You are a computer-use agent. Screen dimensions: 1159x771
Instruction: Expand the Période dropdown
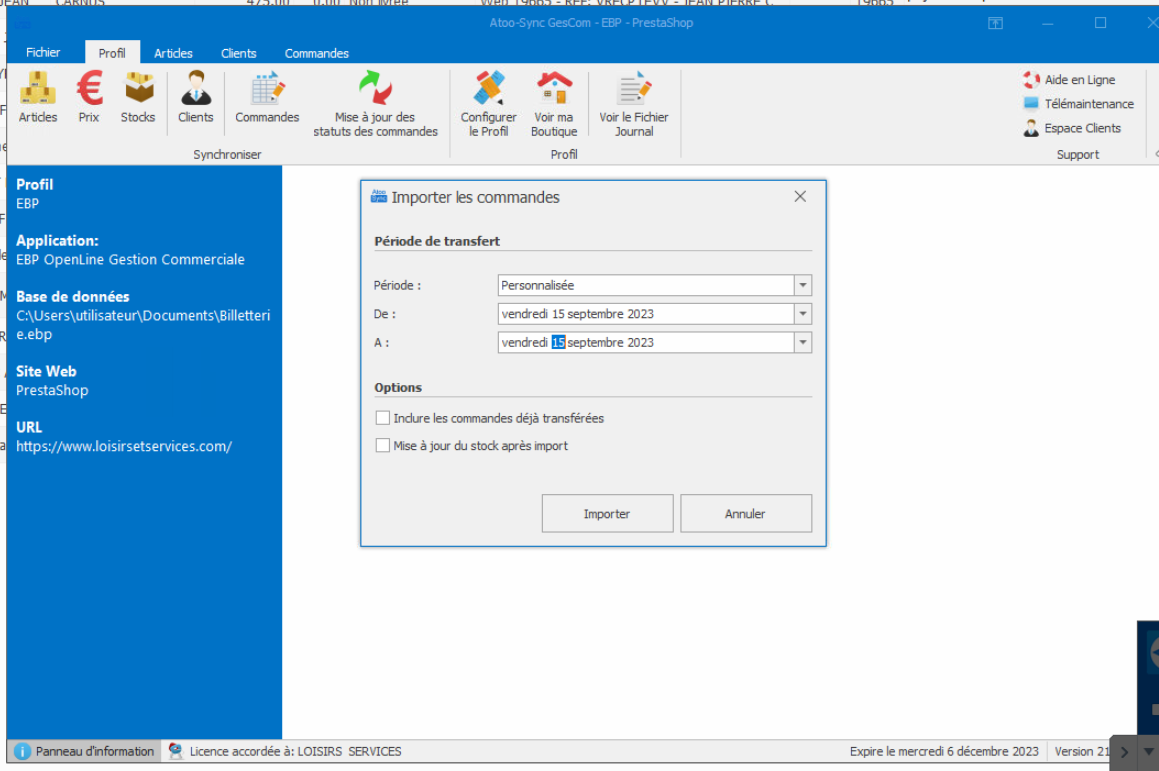803,285
